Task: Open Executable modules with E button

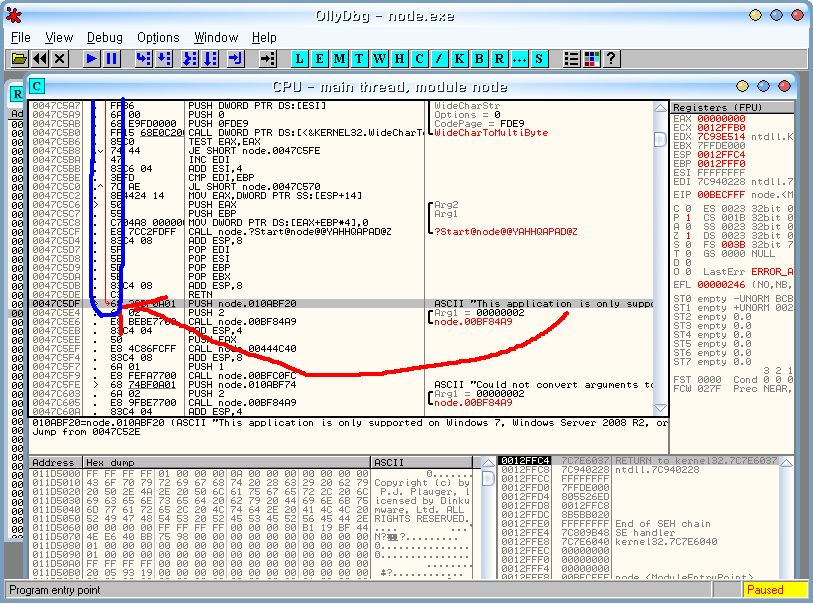Action: point(319,59)
